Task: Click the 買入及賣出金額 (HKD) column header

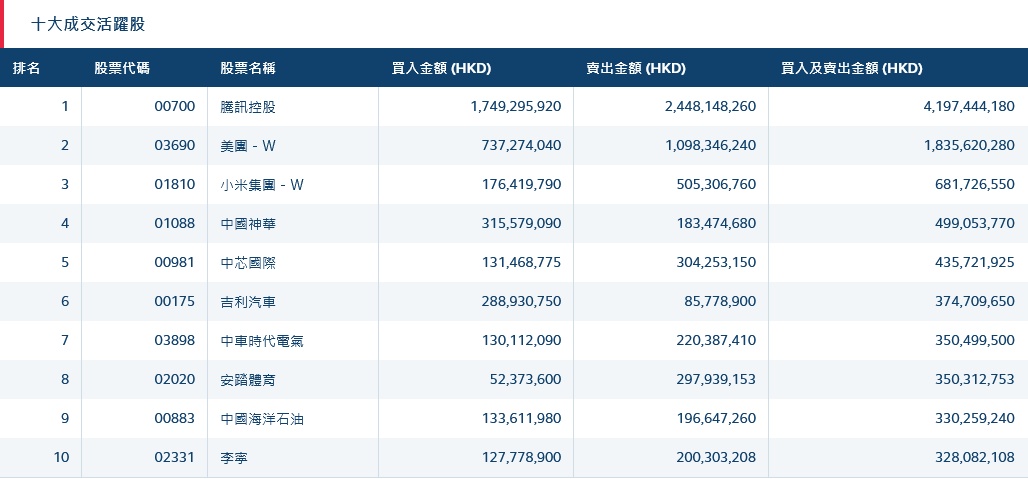Action: (x=852, y=68)
